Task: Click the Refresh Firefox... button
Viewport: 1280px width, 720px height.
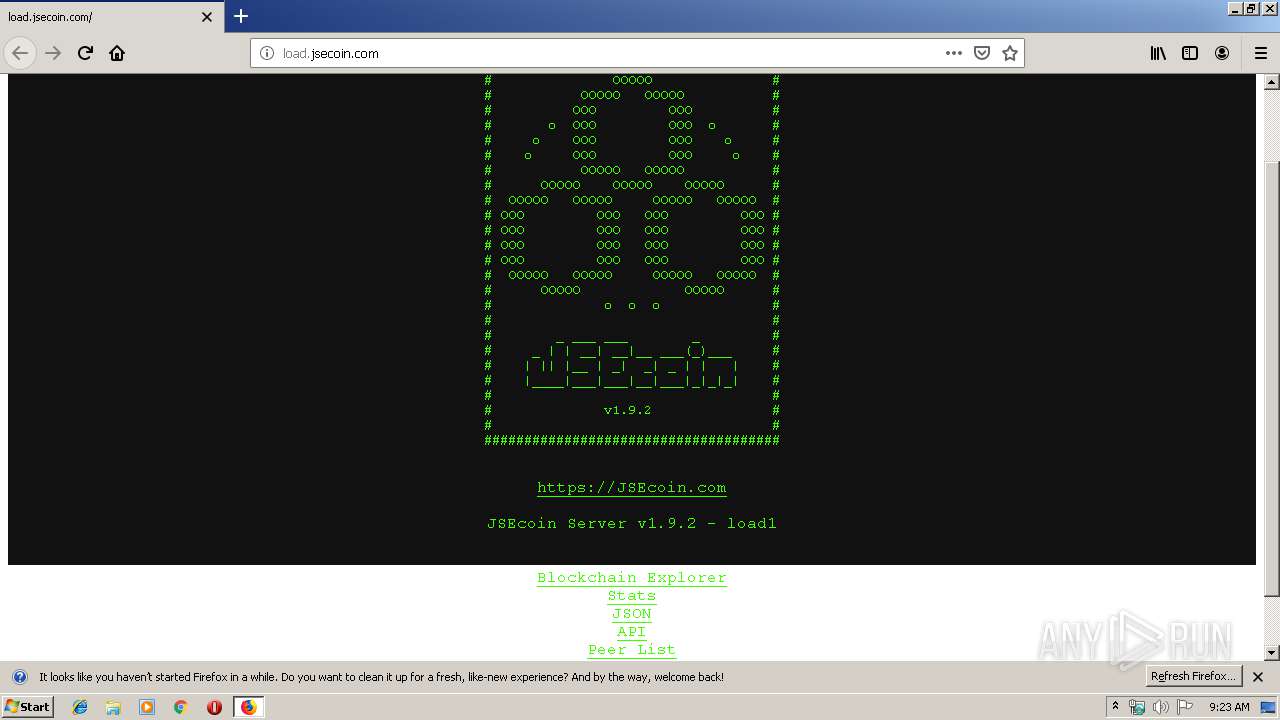Action: (1194, 677)
